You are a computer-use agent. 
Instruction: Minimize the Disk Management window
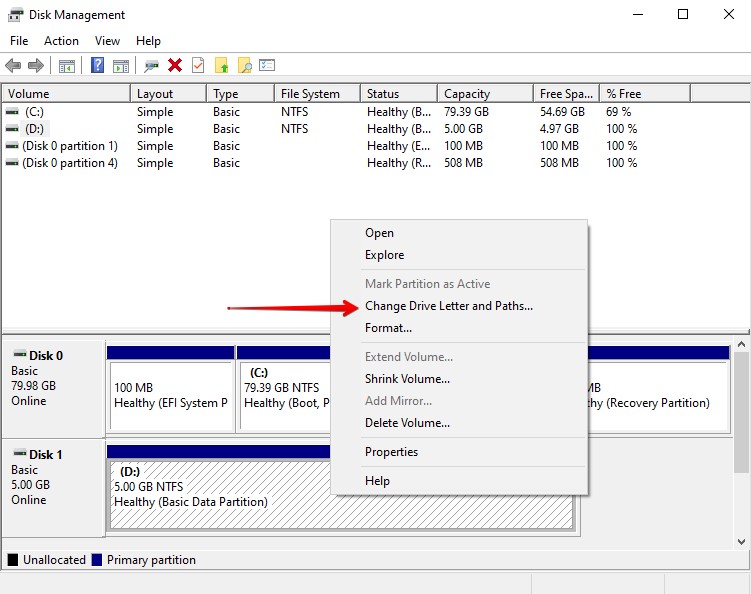[638, 14]
